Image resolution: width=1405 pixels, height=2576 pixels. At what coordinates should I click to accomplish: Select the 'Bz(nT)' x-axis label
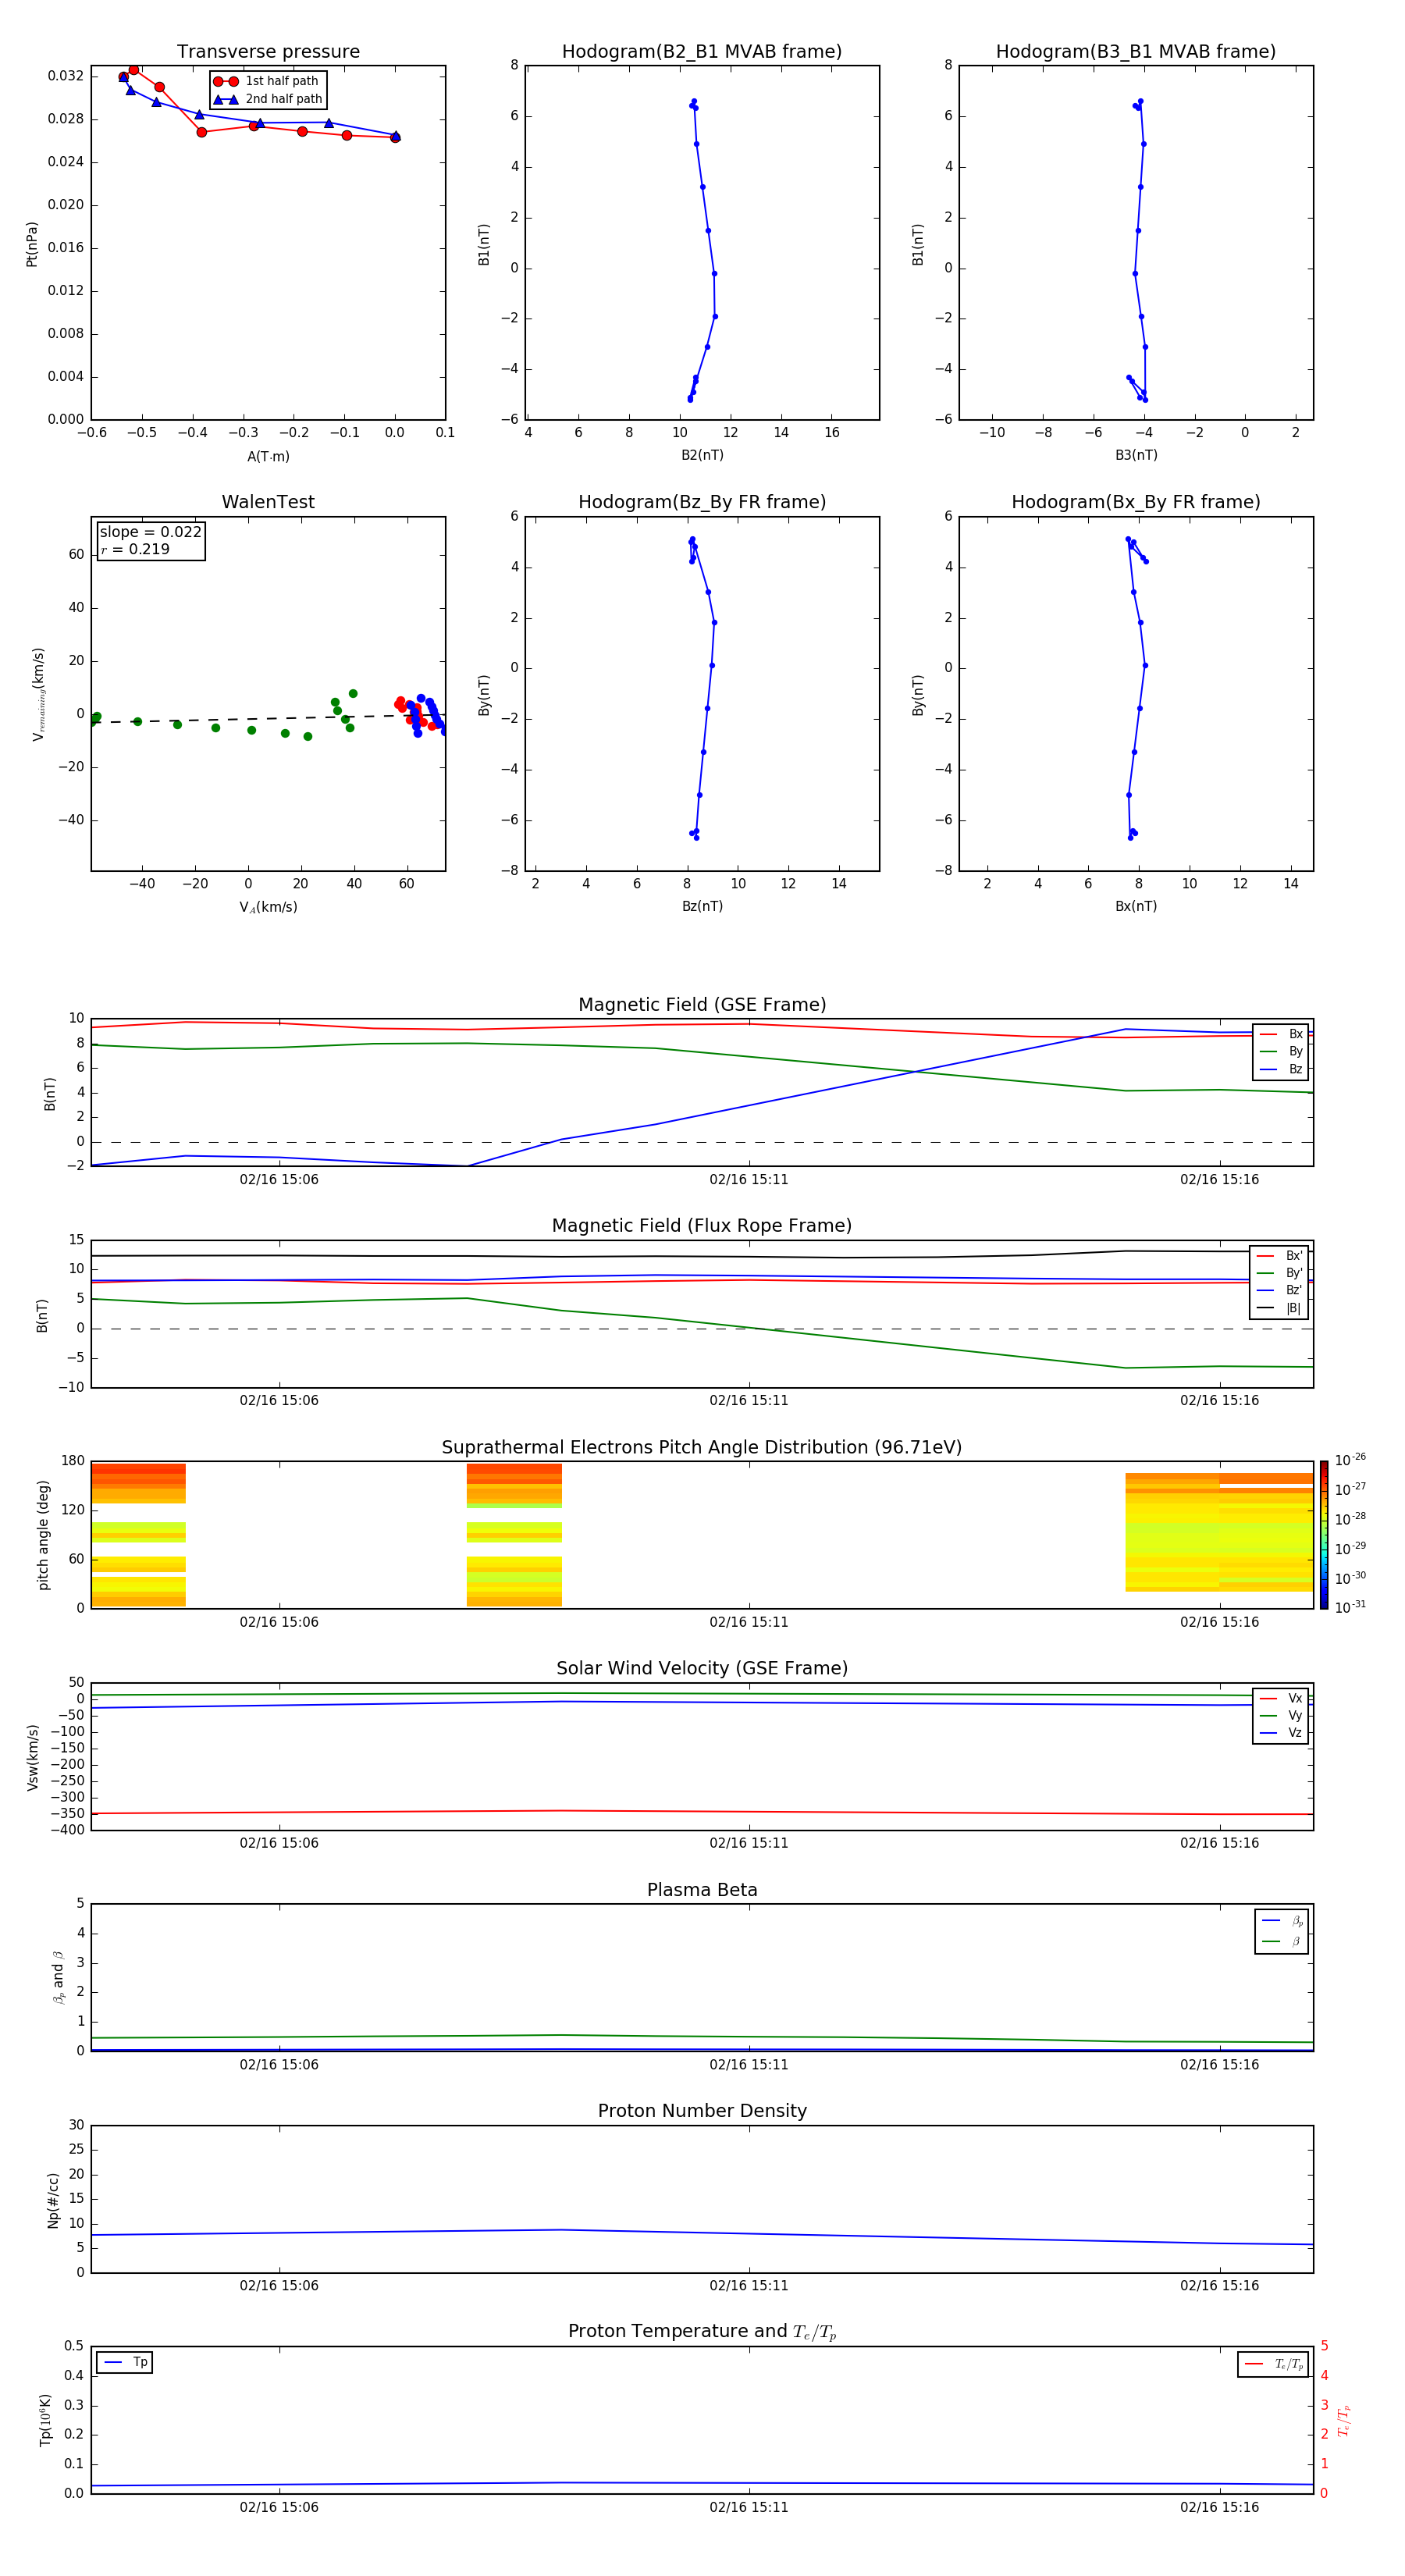702,906
